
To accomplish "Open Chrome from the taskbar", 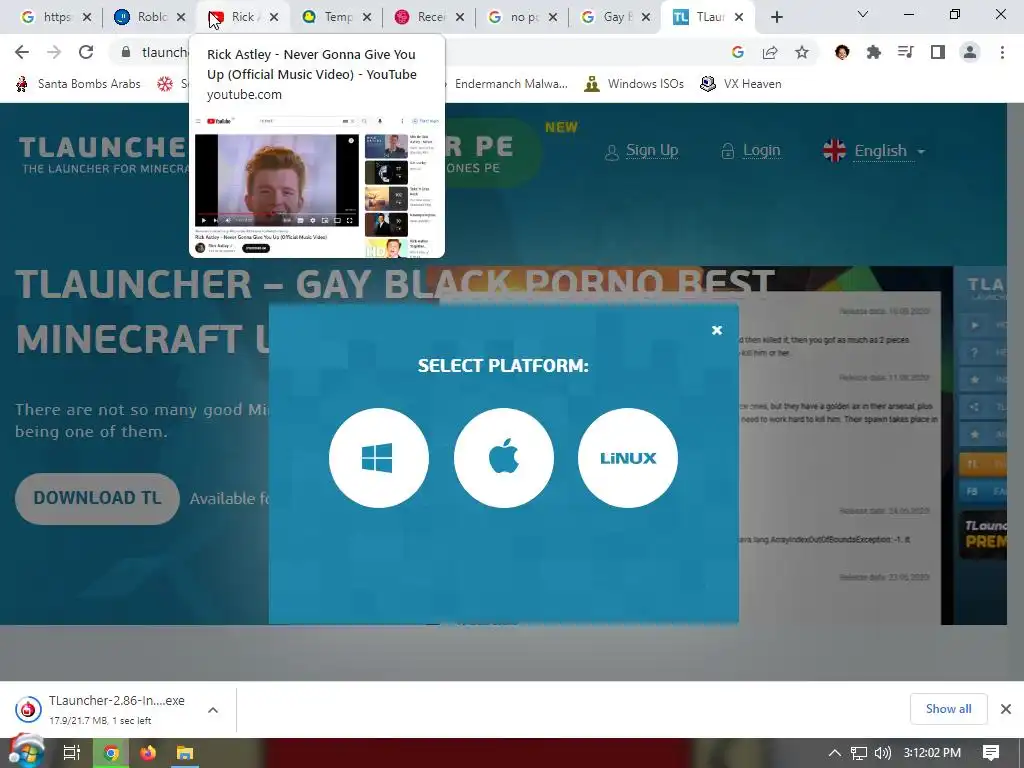I will [111, 753].
